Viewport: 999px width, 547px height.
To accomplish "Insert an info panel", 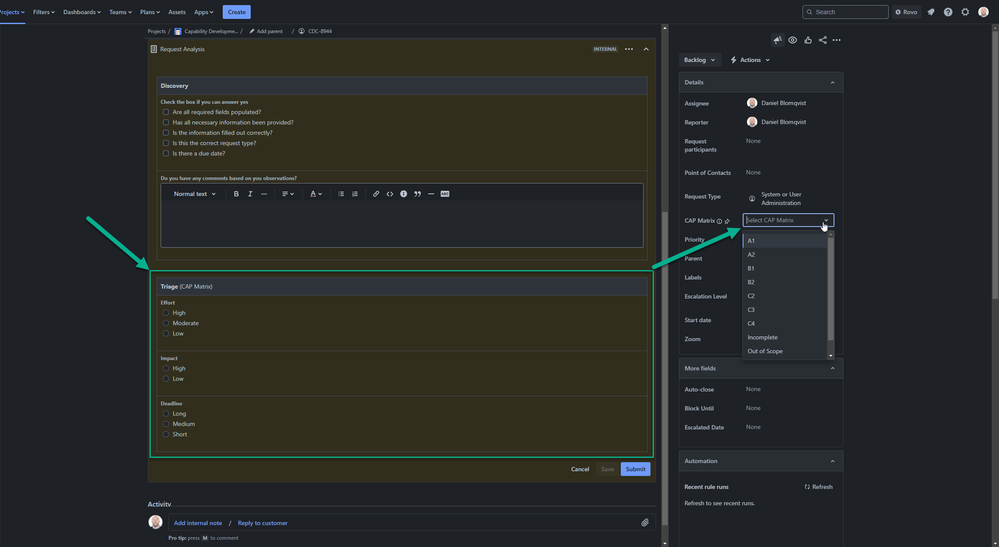I will pyautogui.click(x=403, y=194).
